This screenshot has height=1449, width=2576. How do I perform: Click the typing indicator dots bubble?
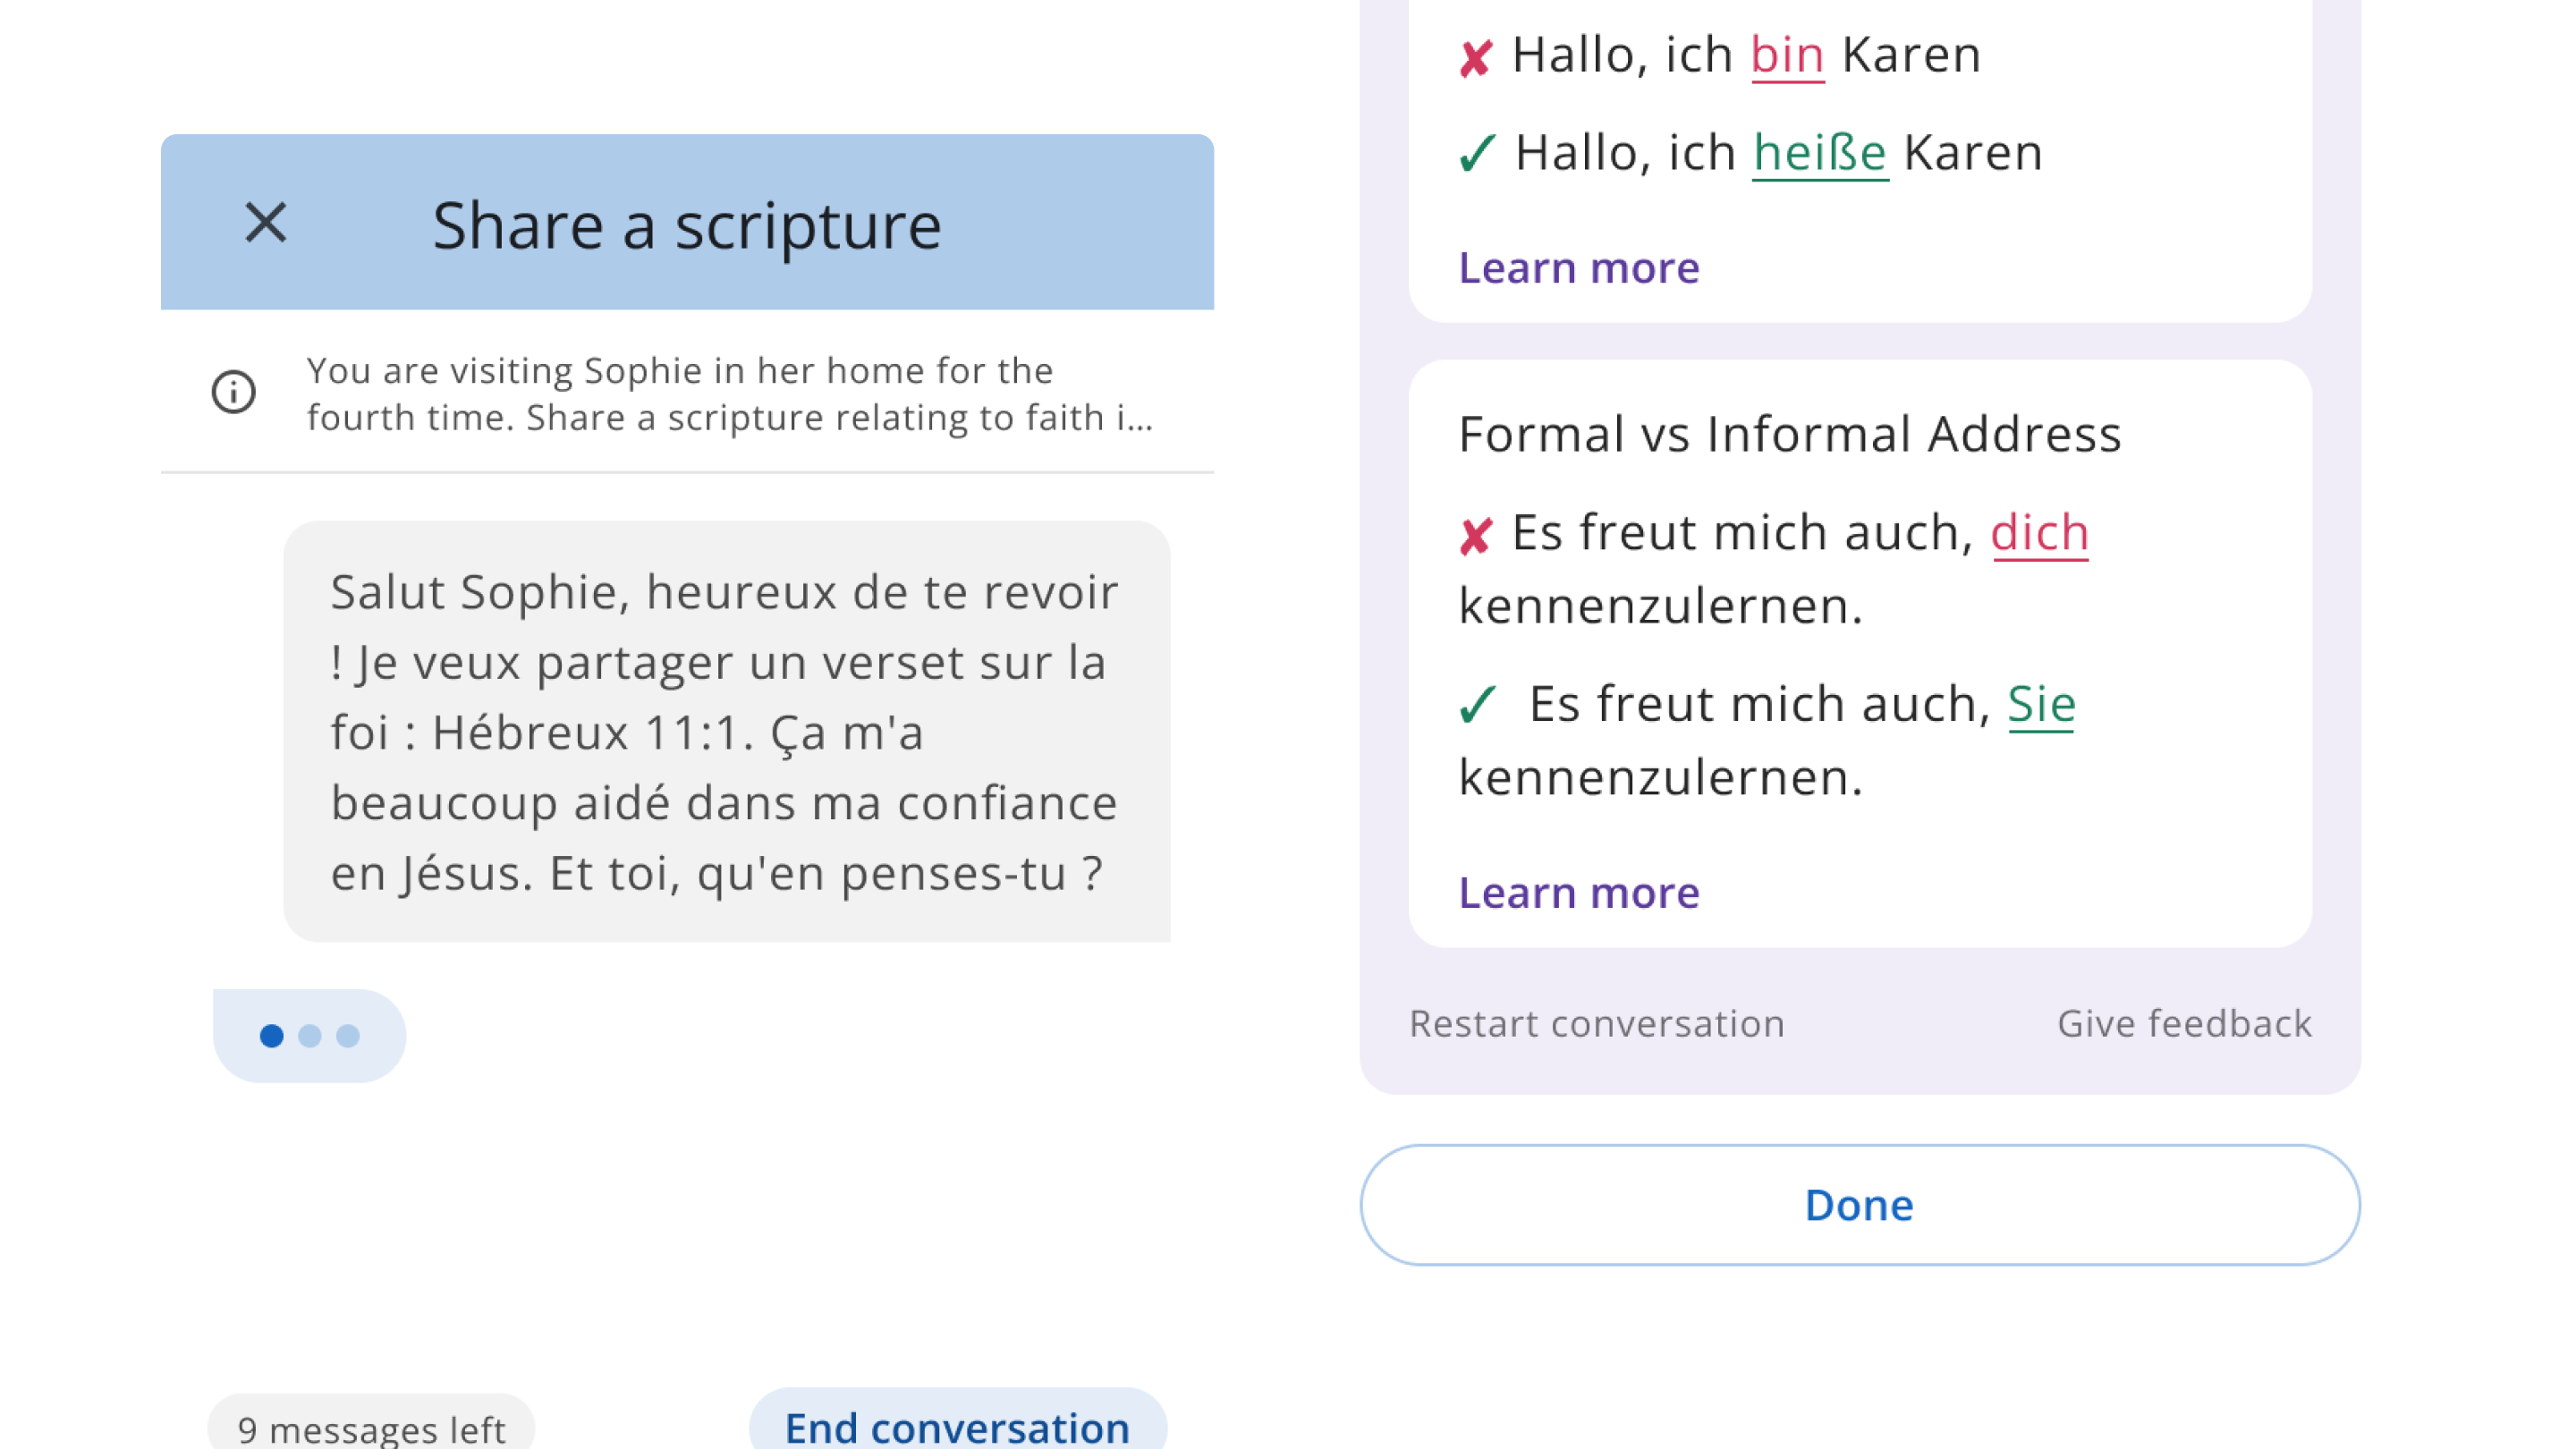309,1036
